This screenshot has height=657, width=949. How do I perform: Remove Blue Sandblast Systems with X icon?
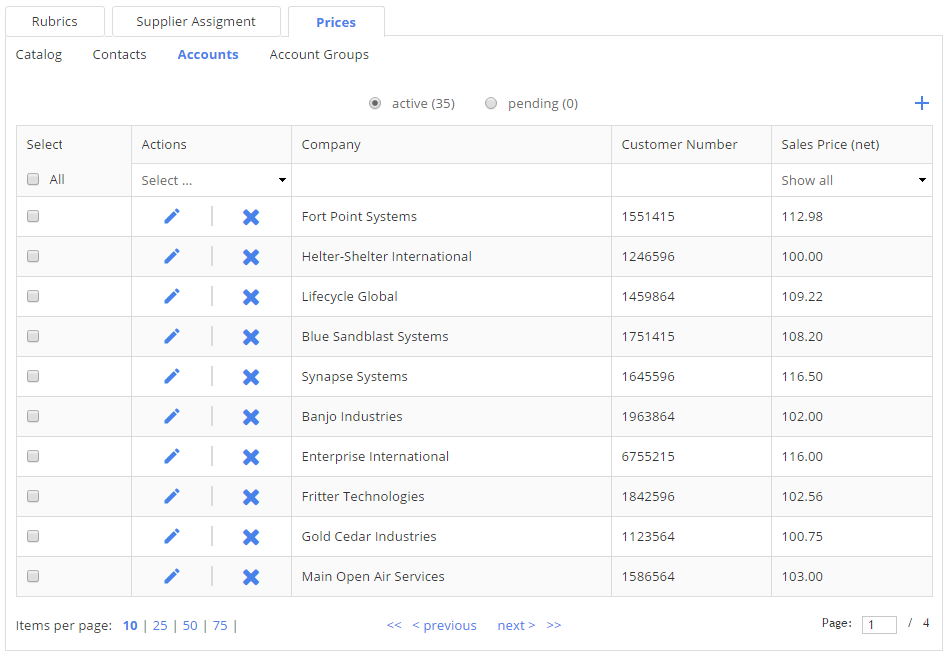[251, 337]
